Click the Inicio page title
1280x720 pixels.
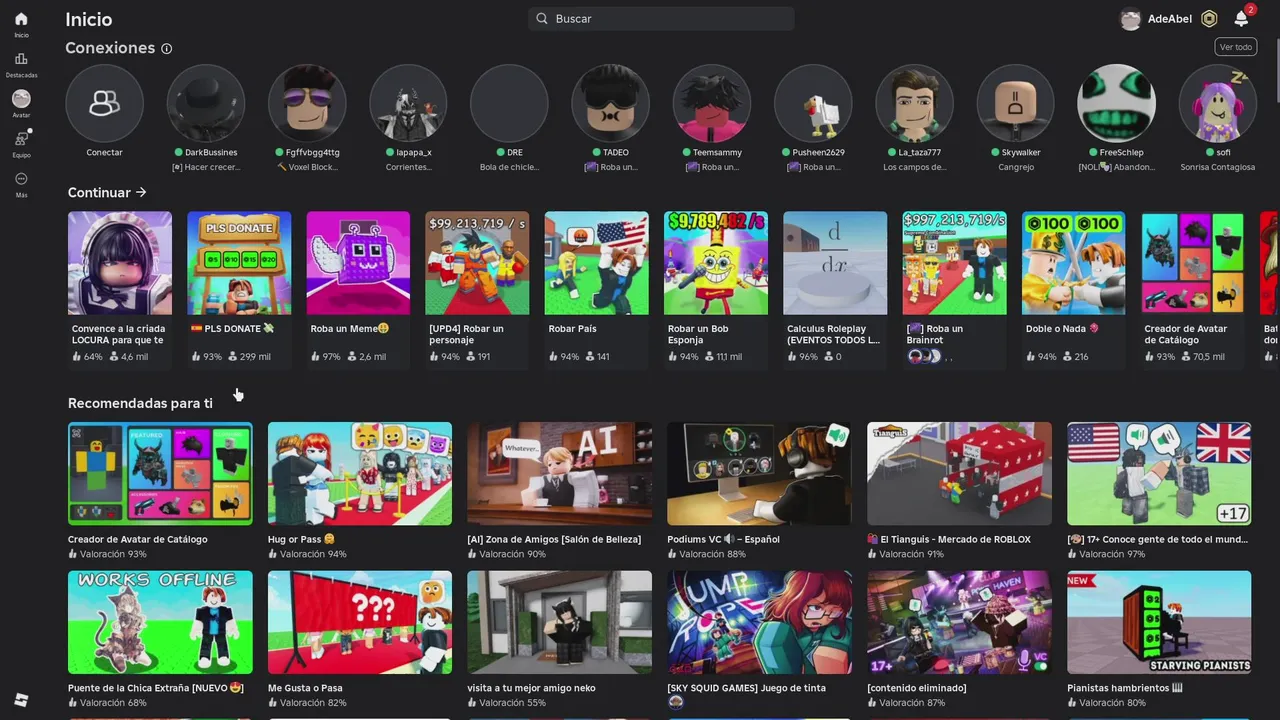89,19
